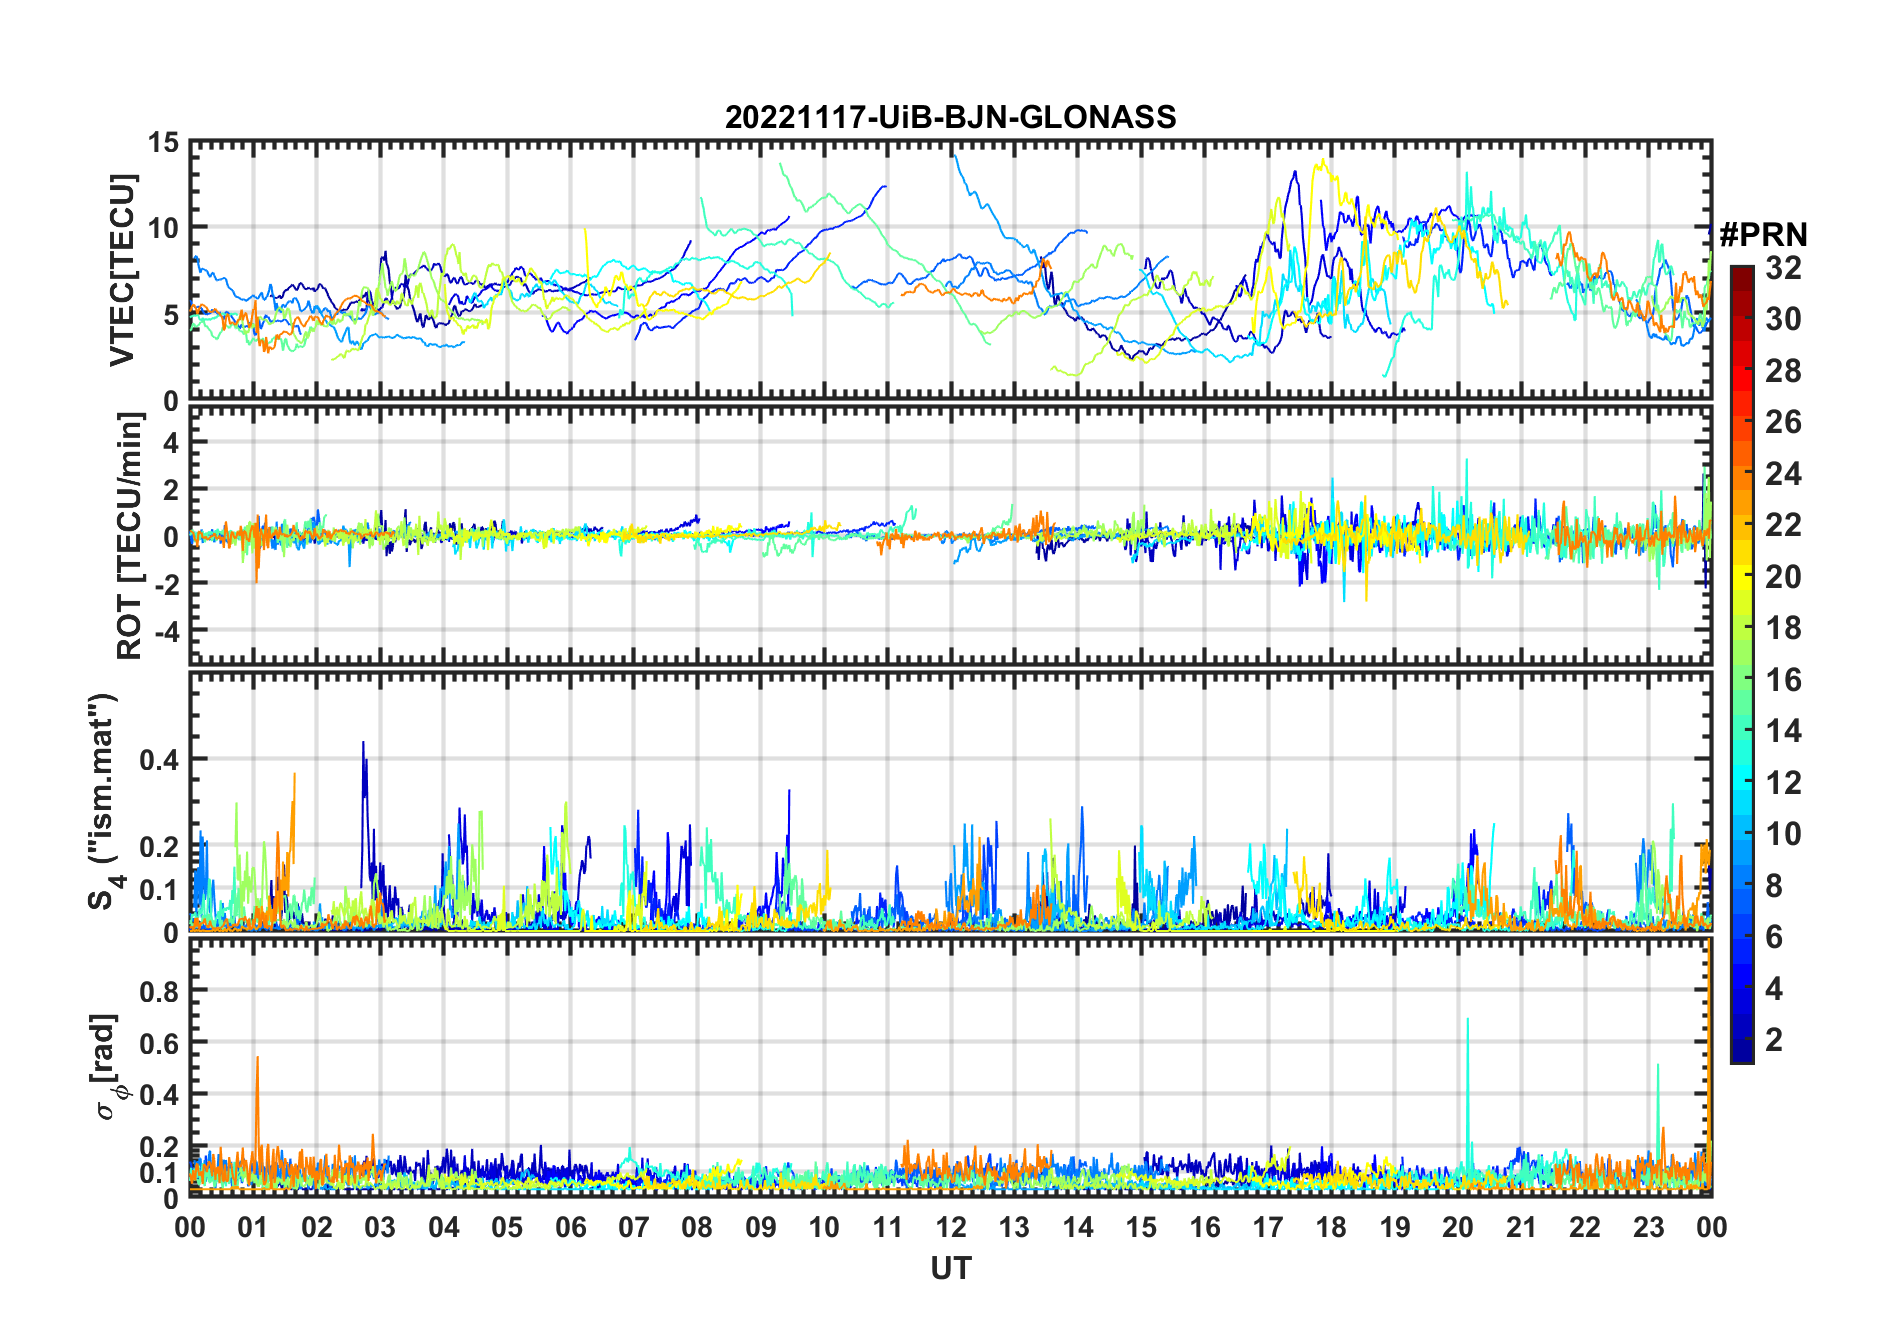The height and width of the screenshot is (1330, 1902).
Task: Click the UT x-axis label
Action: tap(950, 1268)
